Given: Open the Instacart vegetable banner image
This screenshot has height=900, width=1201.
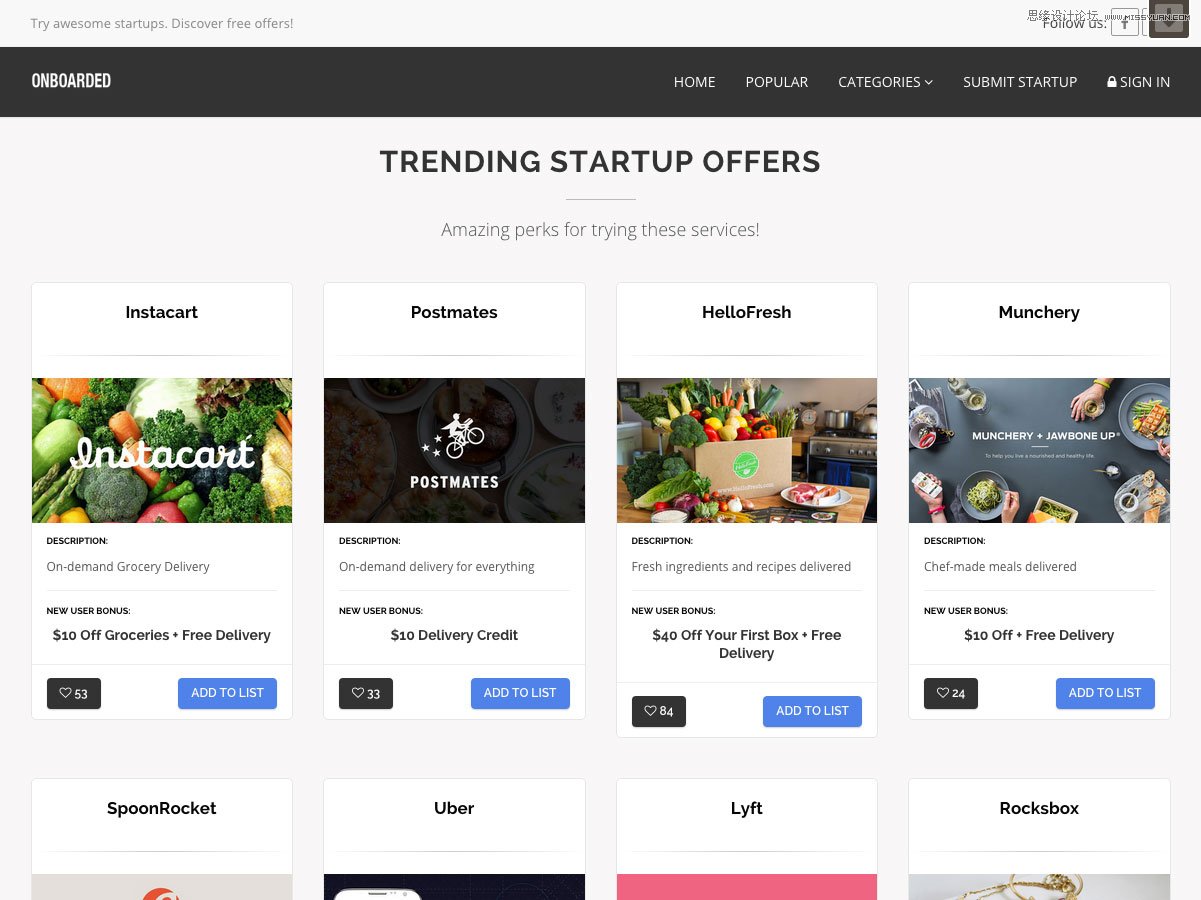Looking at the screenshot, I should (x=162, y=450).
